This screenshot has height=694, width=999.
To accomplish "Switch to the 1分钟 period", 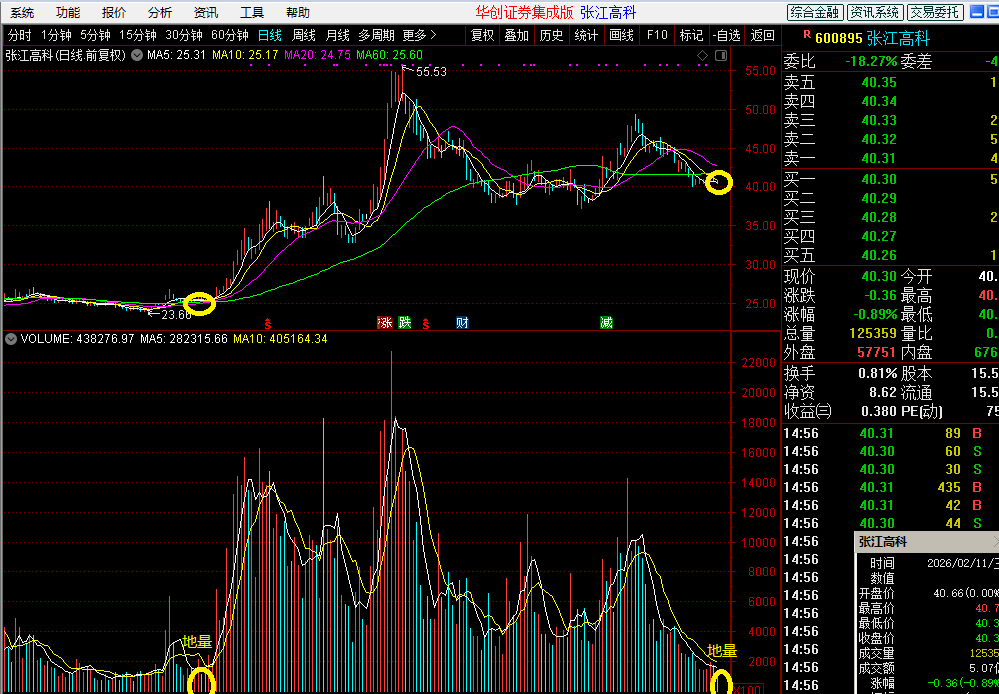I will tap(56, 35).
